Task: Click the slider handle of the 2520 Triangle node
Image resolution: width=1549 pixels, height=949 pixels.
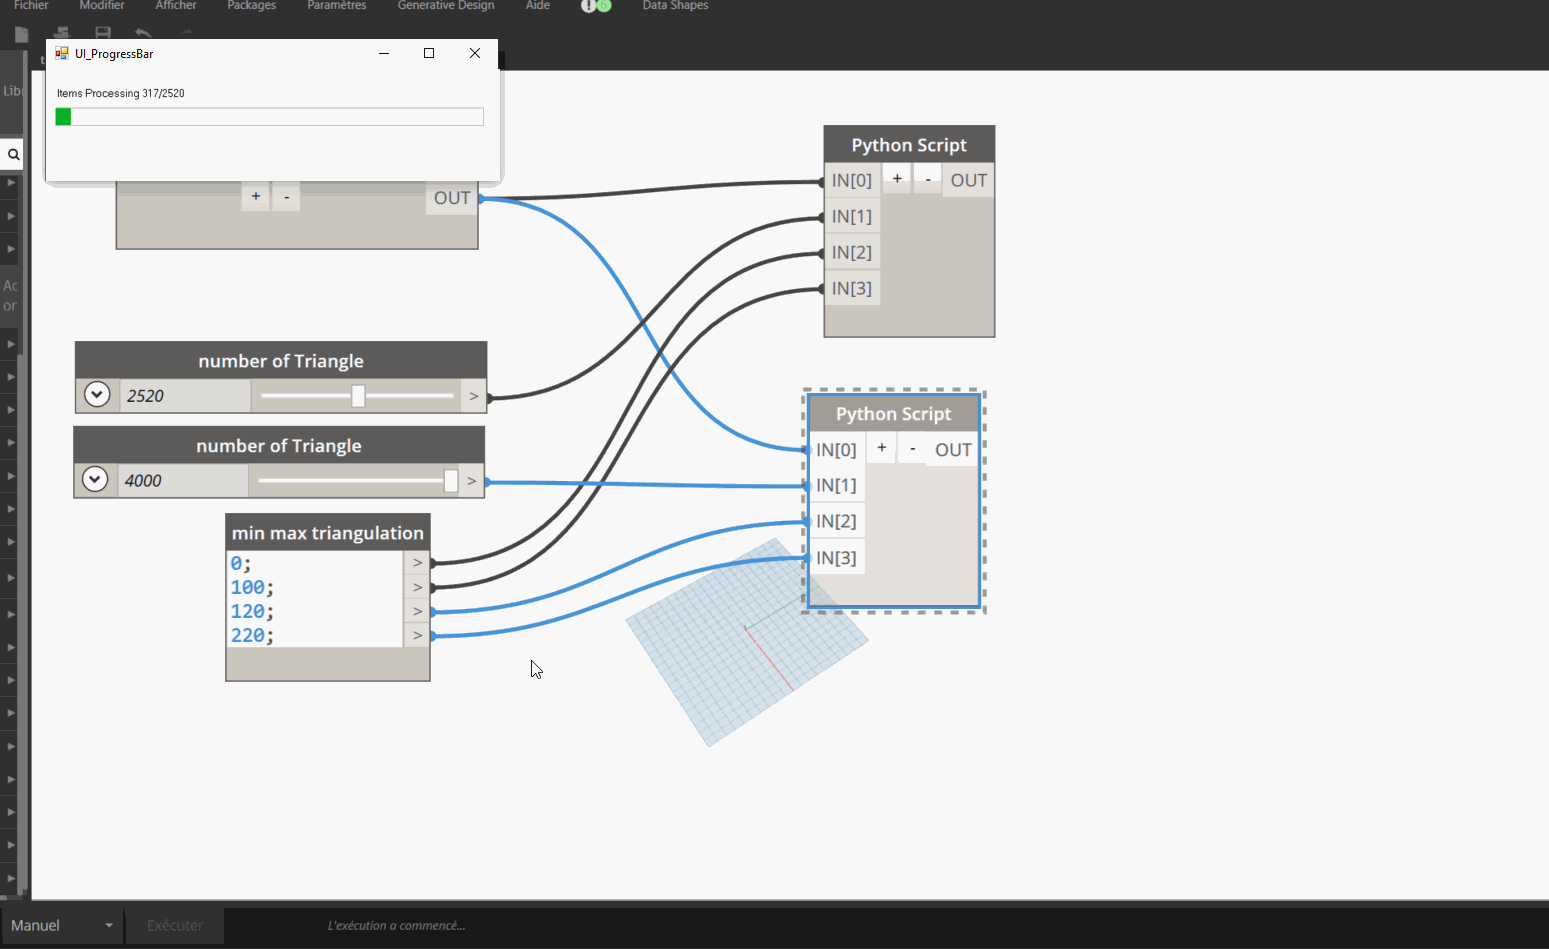Action: pyautogui.click(x=357, y=395)
